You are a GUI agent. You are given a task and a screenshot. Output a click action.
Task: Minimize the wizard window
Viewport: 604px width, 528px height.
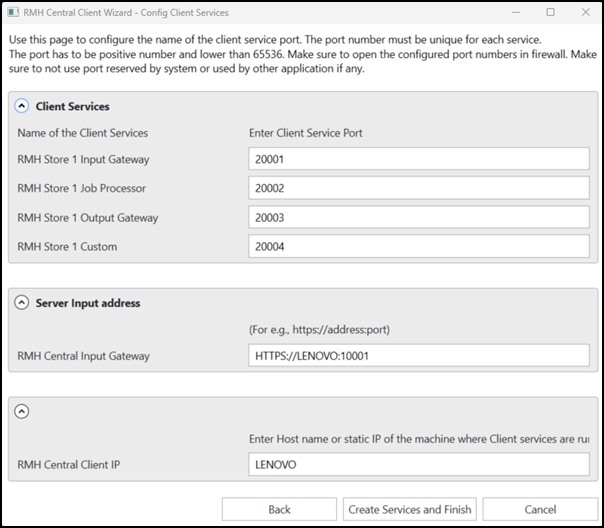[x=516, y=12]
